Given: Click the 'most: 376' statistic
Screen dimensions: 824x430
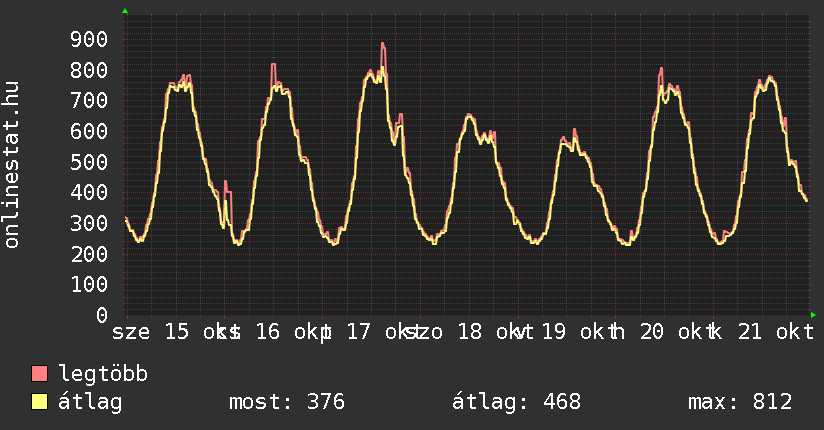Looking at the screenshot, I should (287, 402).
